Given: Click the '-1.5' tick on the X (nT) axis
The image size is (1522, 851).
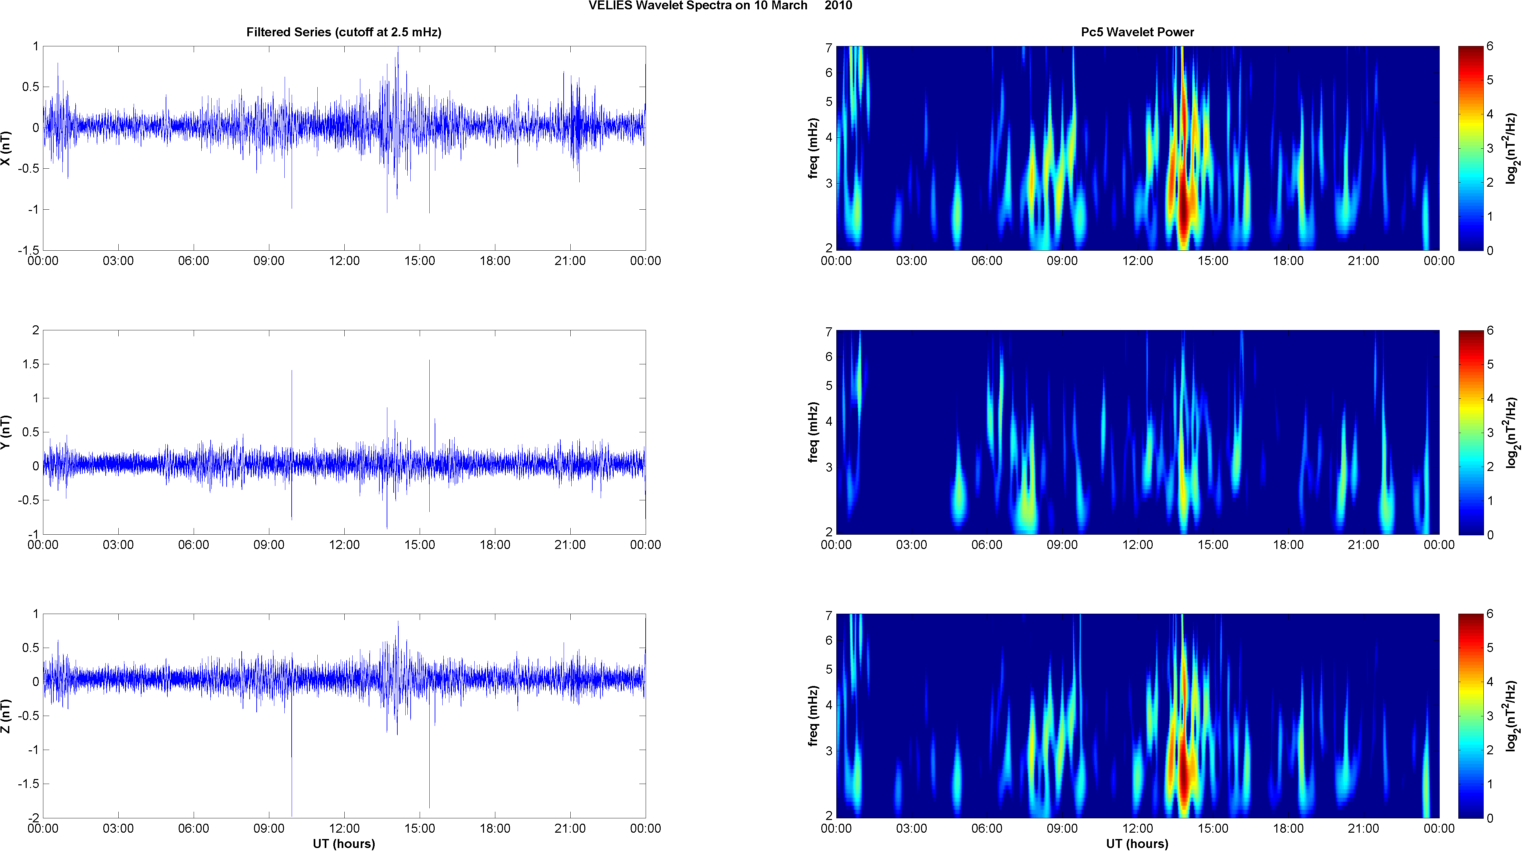Looking at the screenshot, I should click(28, 251).
